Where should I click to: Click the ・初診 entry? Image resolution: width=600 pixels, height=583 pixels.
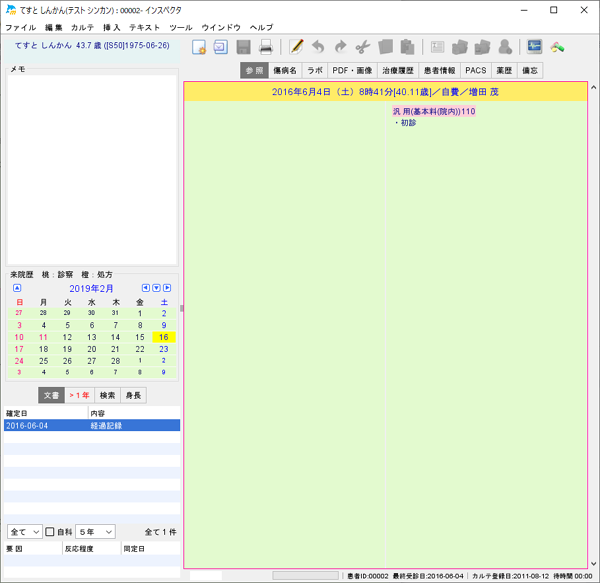point(405,123)
